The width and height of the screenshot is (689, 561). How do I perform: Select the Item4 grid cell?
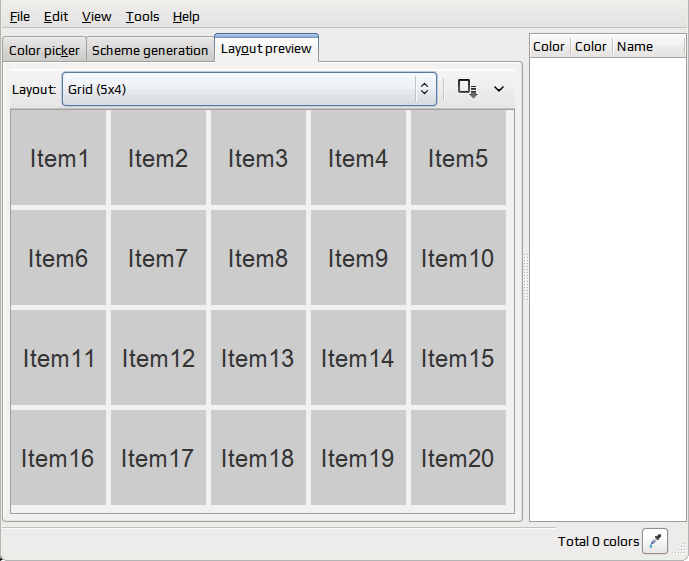pos(359,158)
